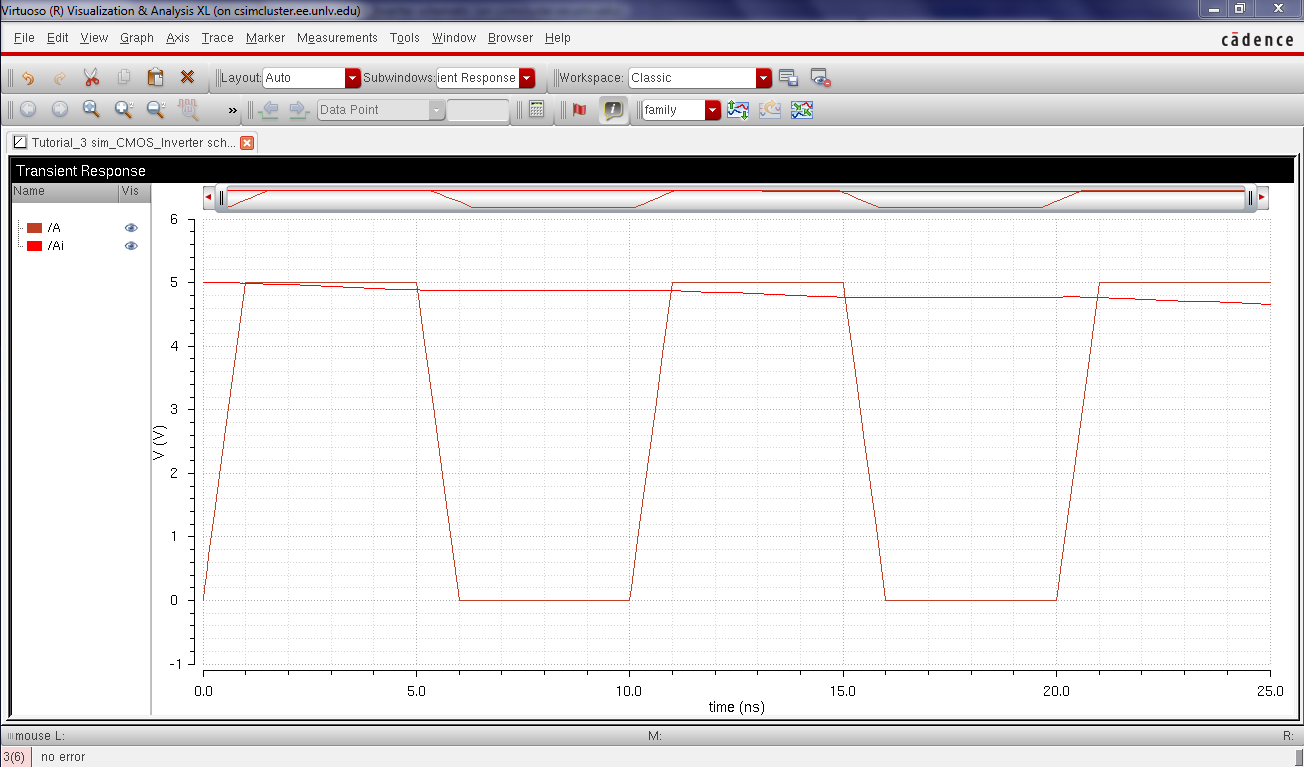
Task: Select the /Ai trace name
Action: tap(56, 246)
